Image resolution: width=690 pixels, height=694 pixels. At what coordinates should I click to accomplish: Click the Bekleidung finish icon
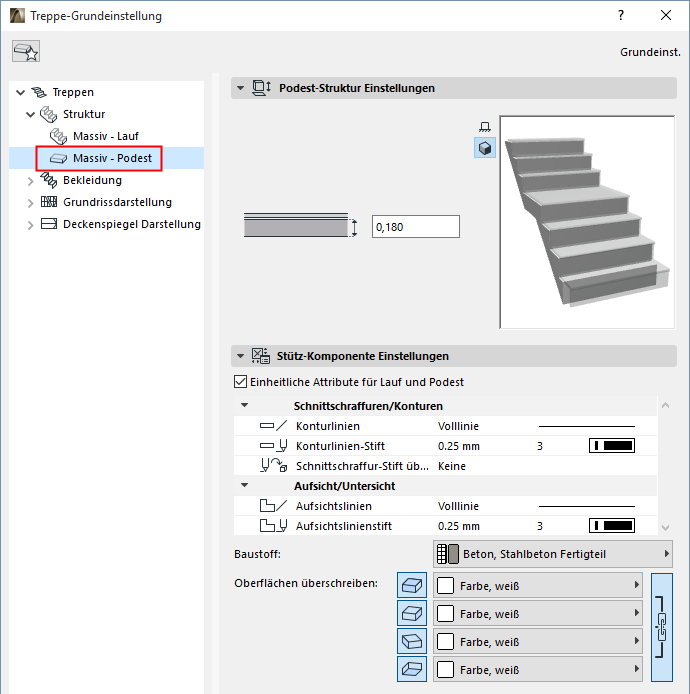coord(49,180)
